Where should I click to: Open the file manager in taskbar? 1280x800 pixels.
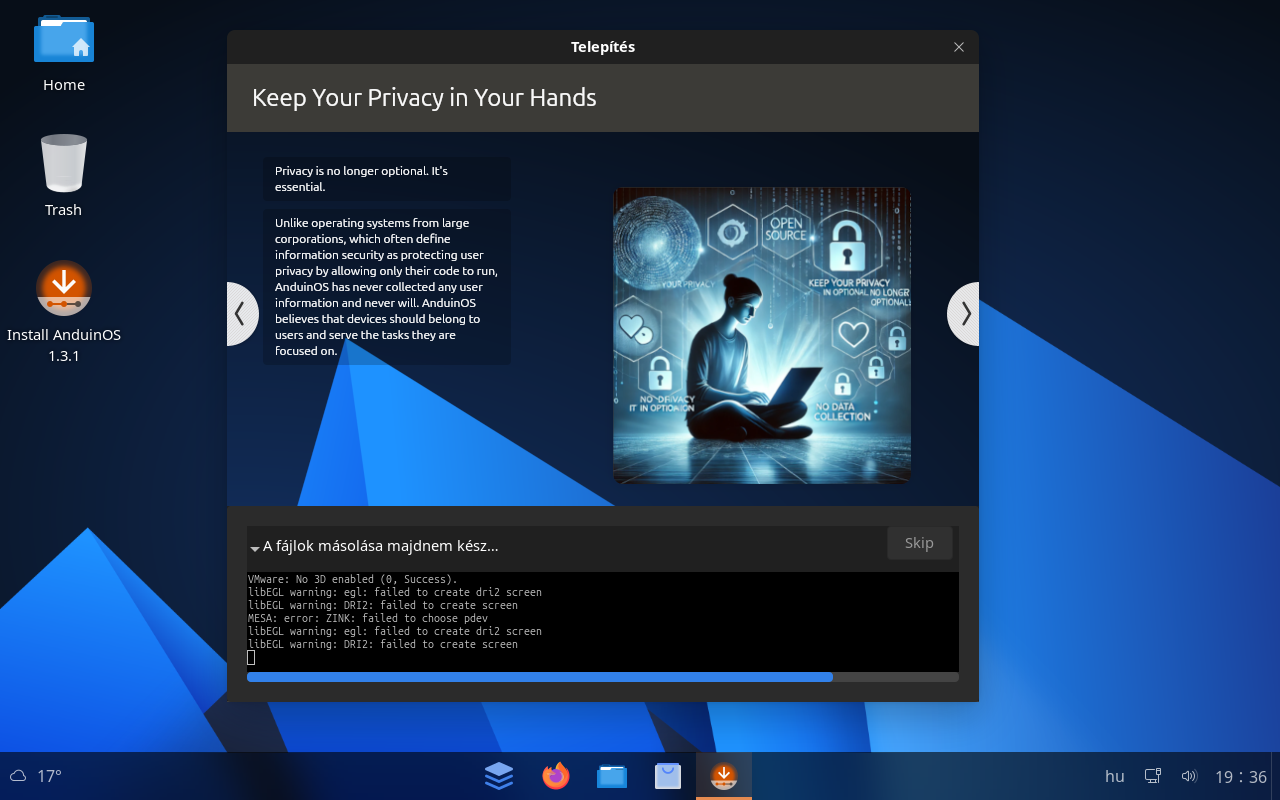611,775
